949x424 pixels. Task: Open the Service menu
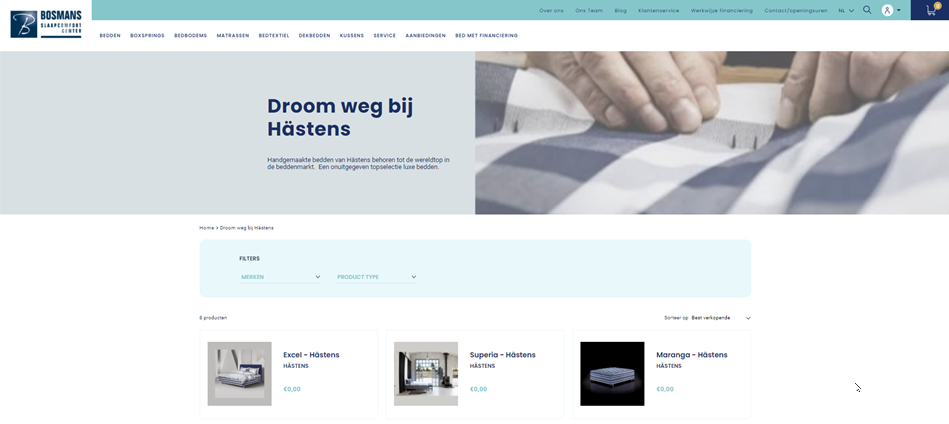(384, 36)
